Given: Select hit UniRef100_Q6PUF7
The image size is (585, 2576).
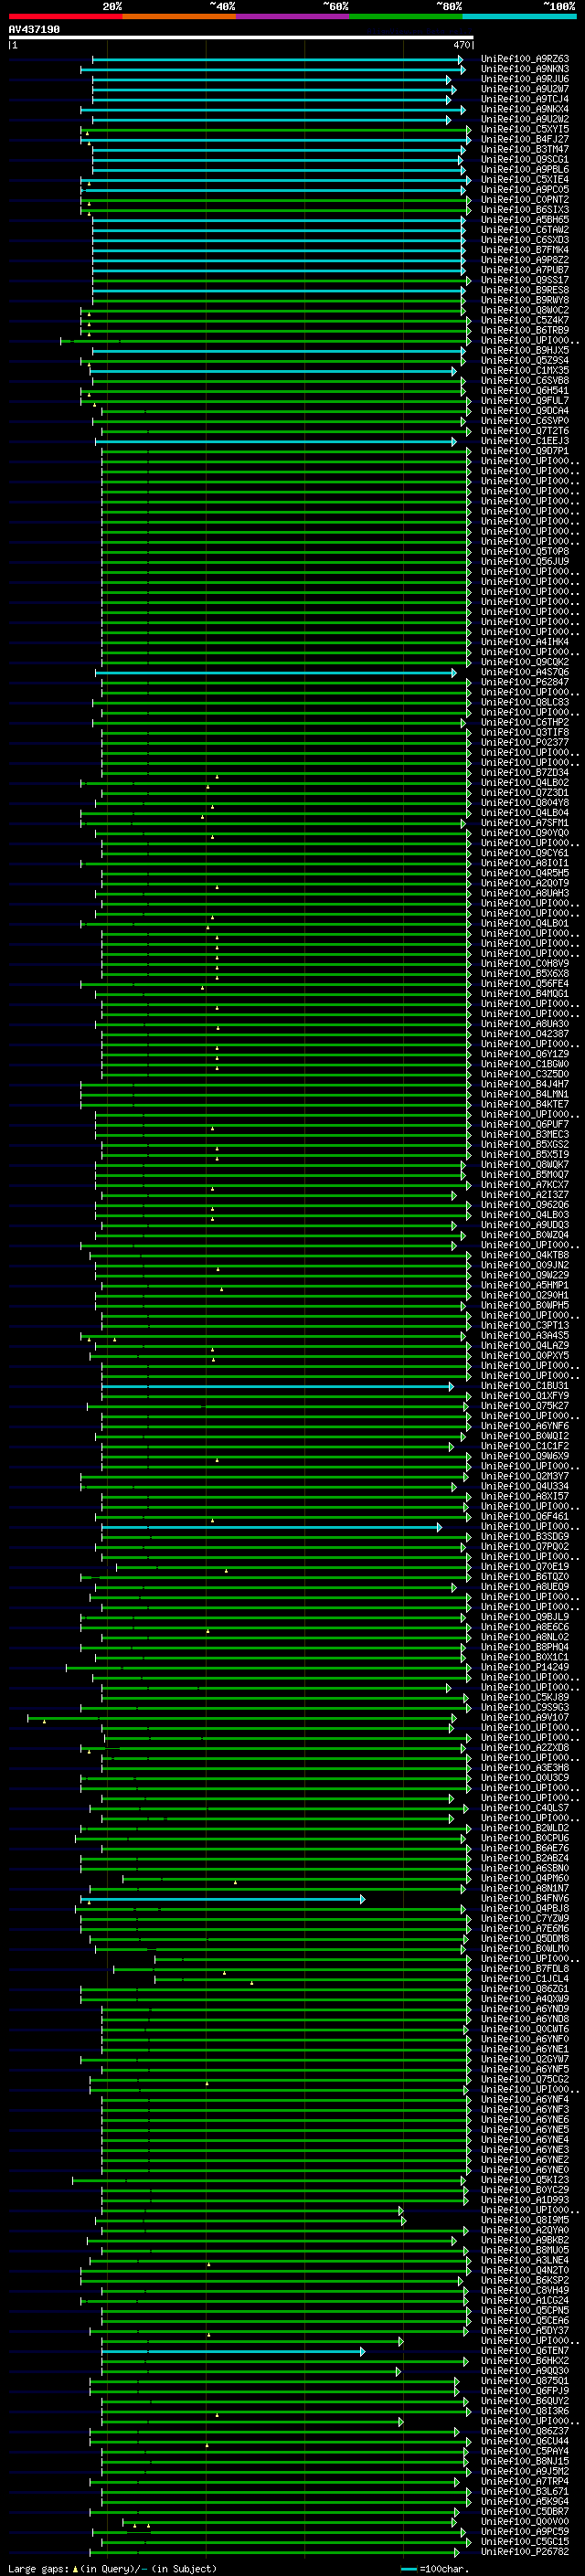Looking at the screenshot, I should (525, 1124).
